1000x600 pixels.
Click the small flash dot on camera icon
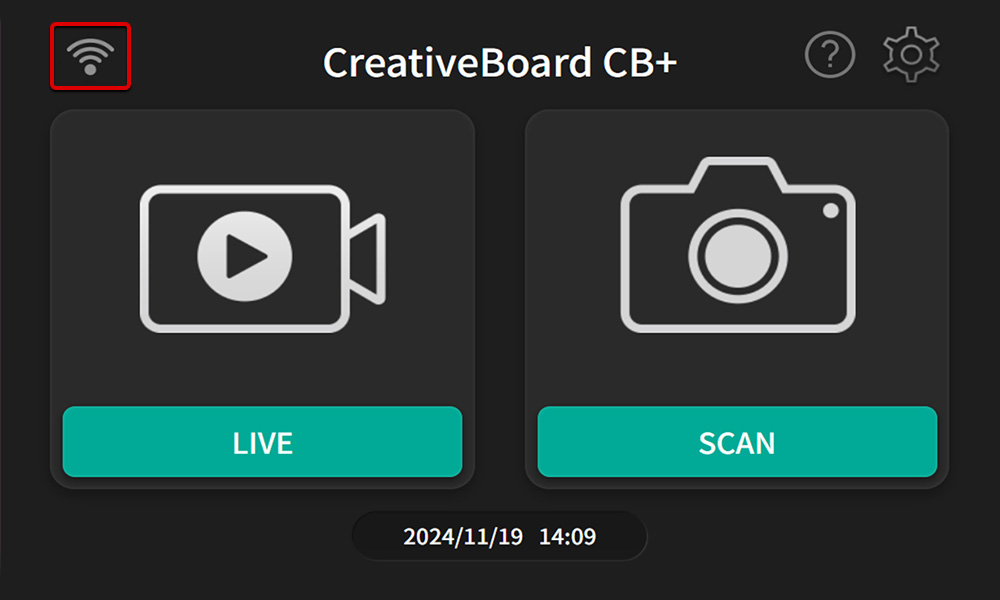coord(830,210)
